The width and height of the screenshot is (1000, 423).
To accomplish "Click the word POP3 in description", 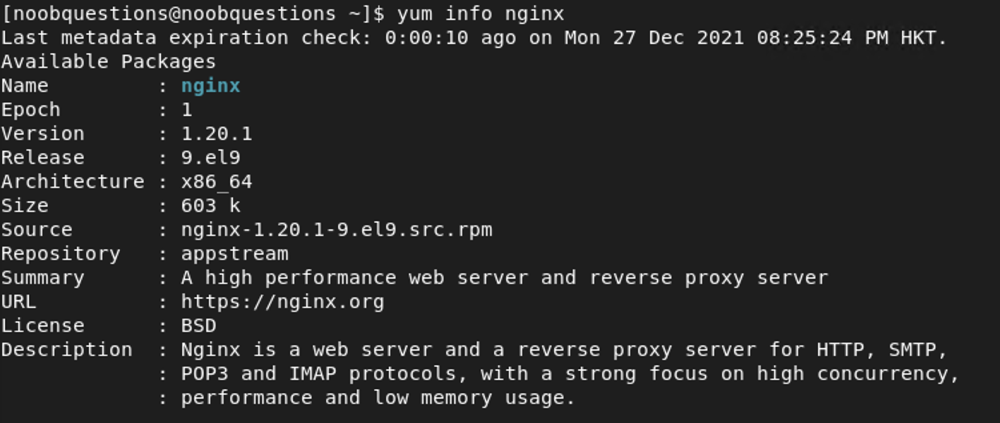I will pyautogui.click(x=205, y=374).
